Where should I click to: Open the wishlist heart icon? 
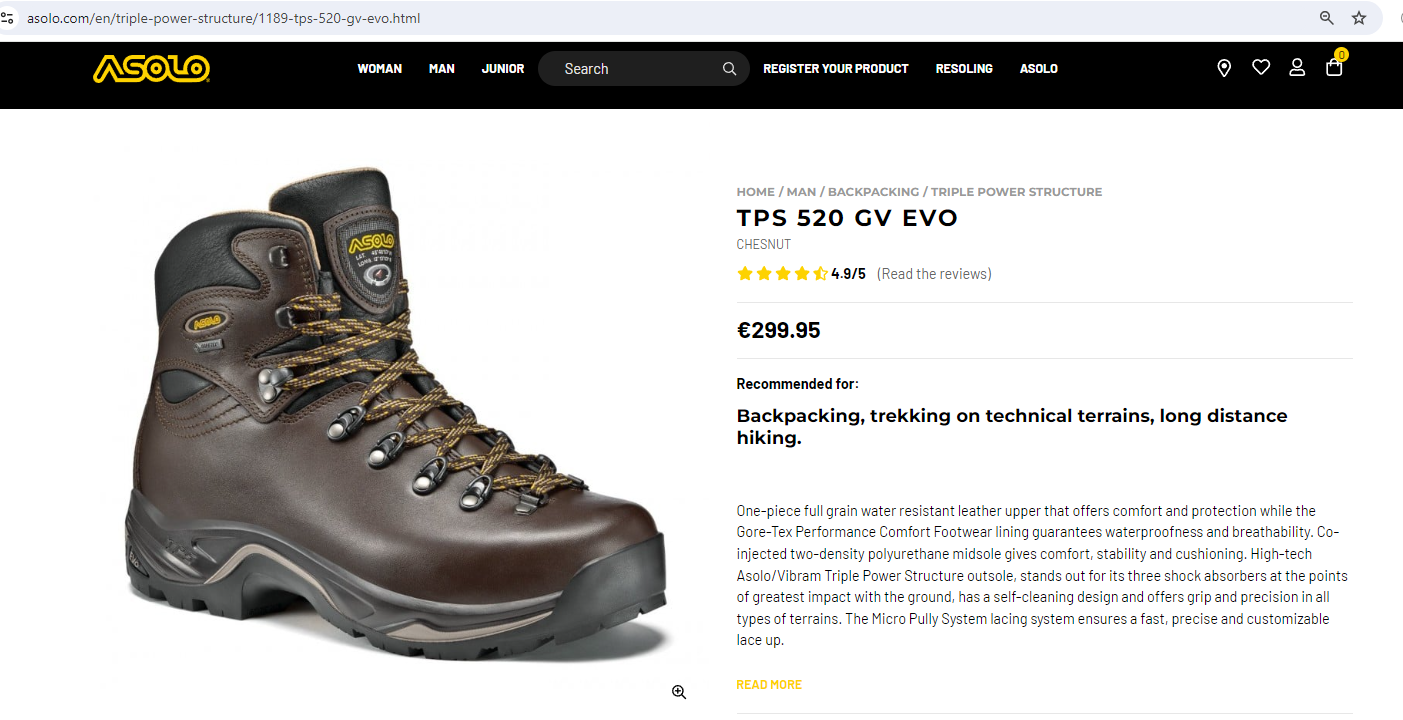point(1261,67)
